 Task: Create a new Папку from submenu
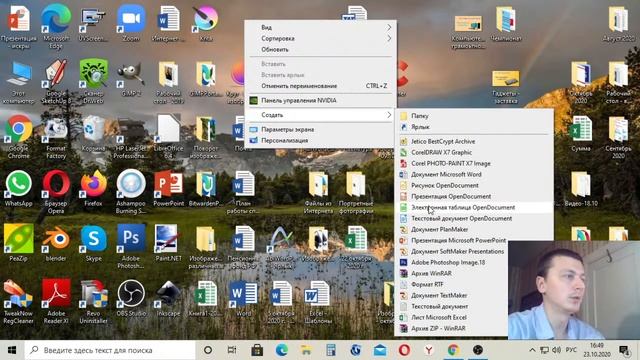474,116
